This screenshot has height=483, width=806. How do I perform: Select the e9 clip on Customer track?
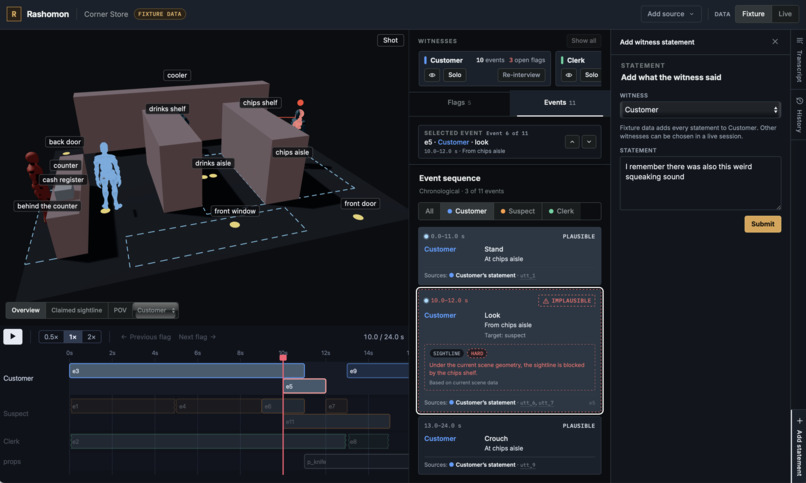click(x=378, y=371)
